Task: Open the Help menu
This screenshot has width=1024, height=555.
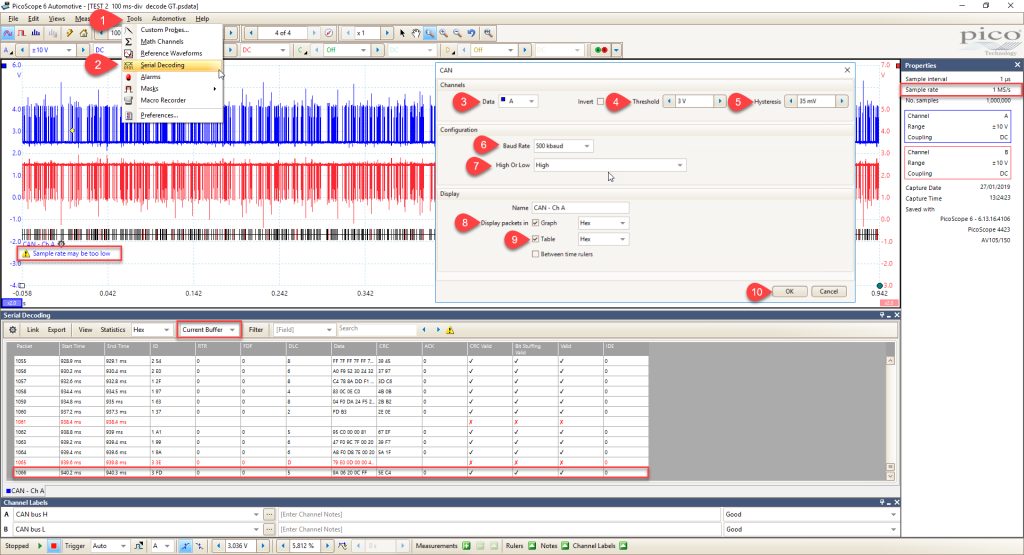Action: coord(202,18)
